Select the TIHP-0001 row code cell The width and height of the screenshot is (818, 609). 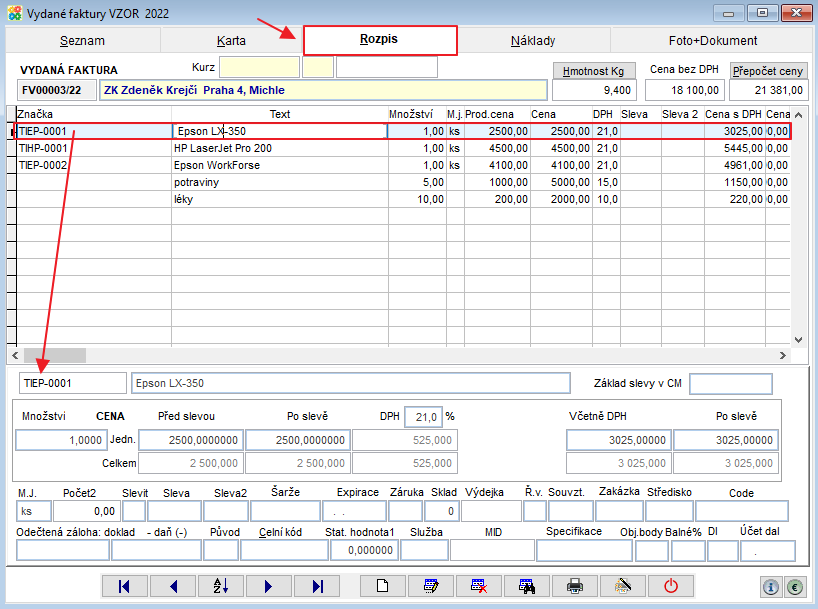94,148
